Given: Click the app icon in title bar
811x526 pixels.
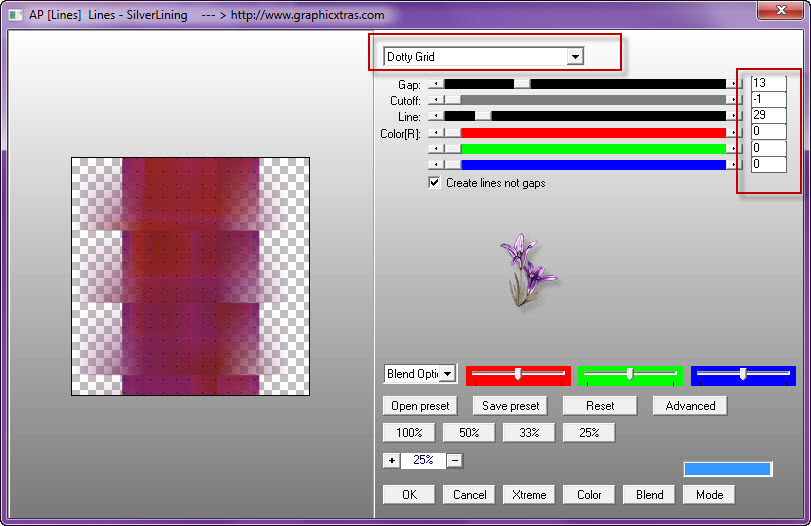Looking at the screenshot, I should [x=15, y=15].
